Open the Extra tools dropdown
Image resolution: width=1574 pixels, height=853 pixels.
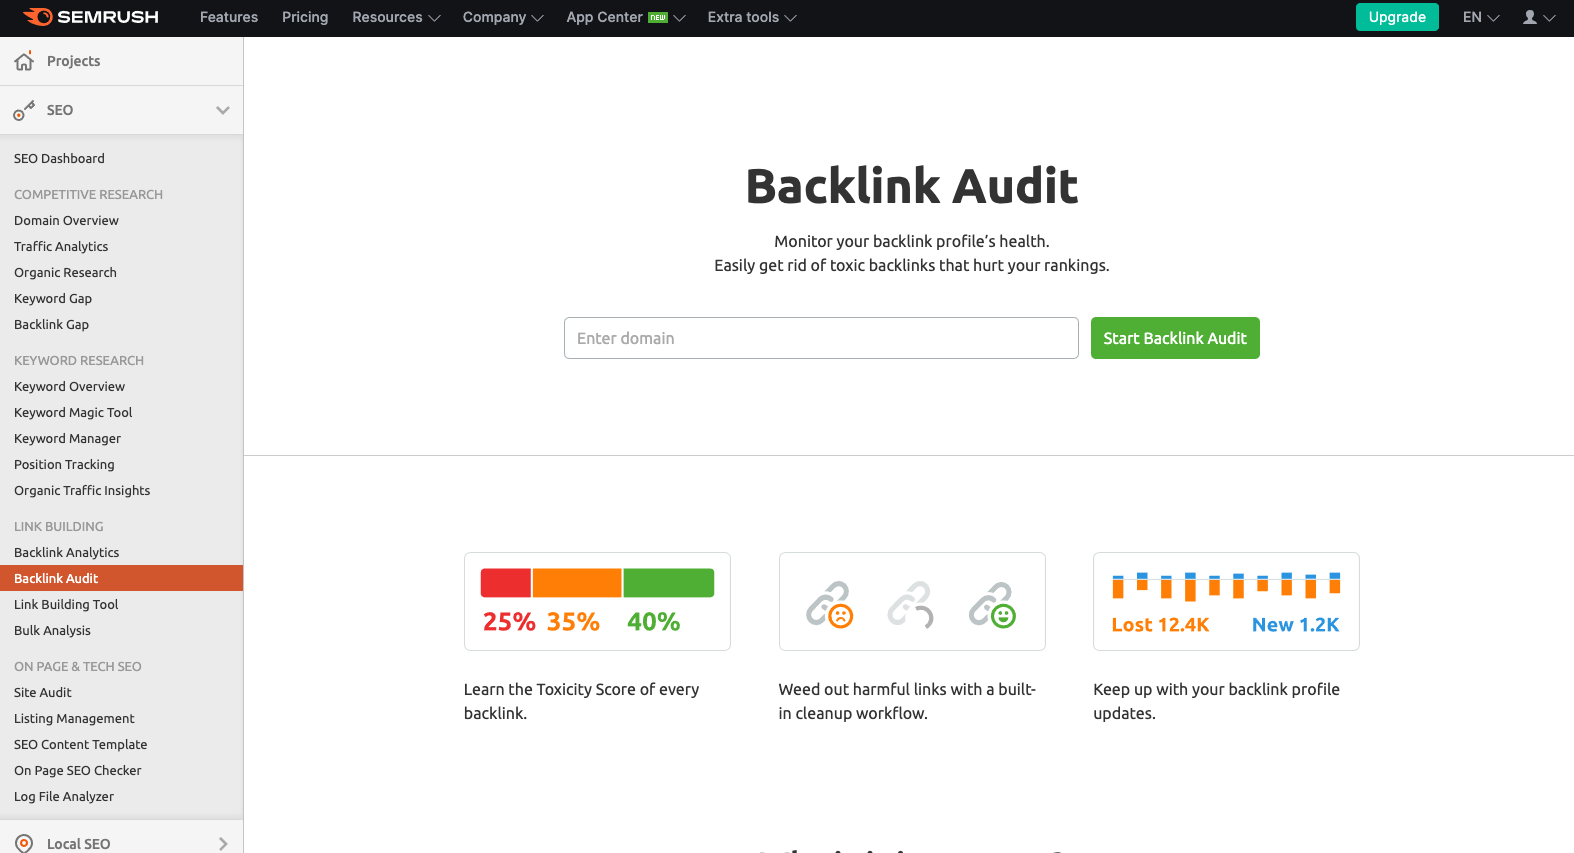pos(752,17)
